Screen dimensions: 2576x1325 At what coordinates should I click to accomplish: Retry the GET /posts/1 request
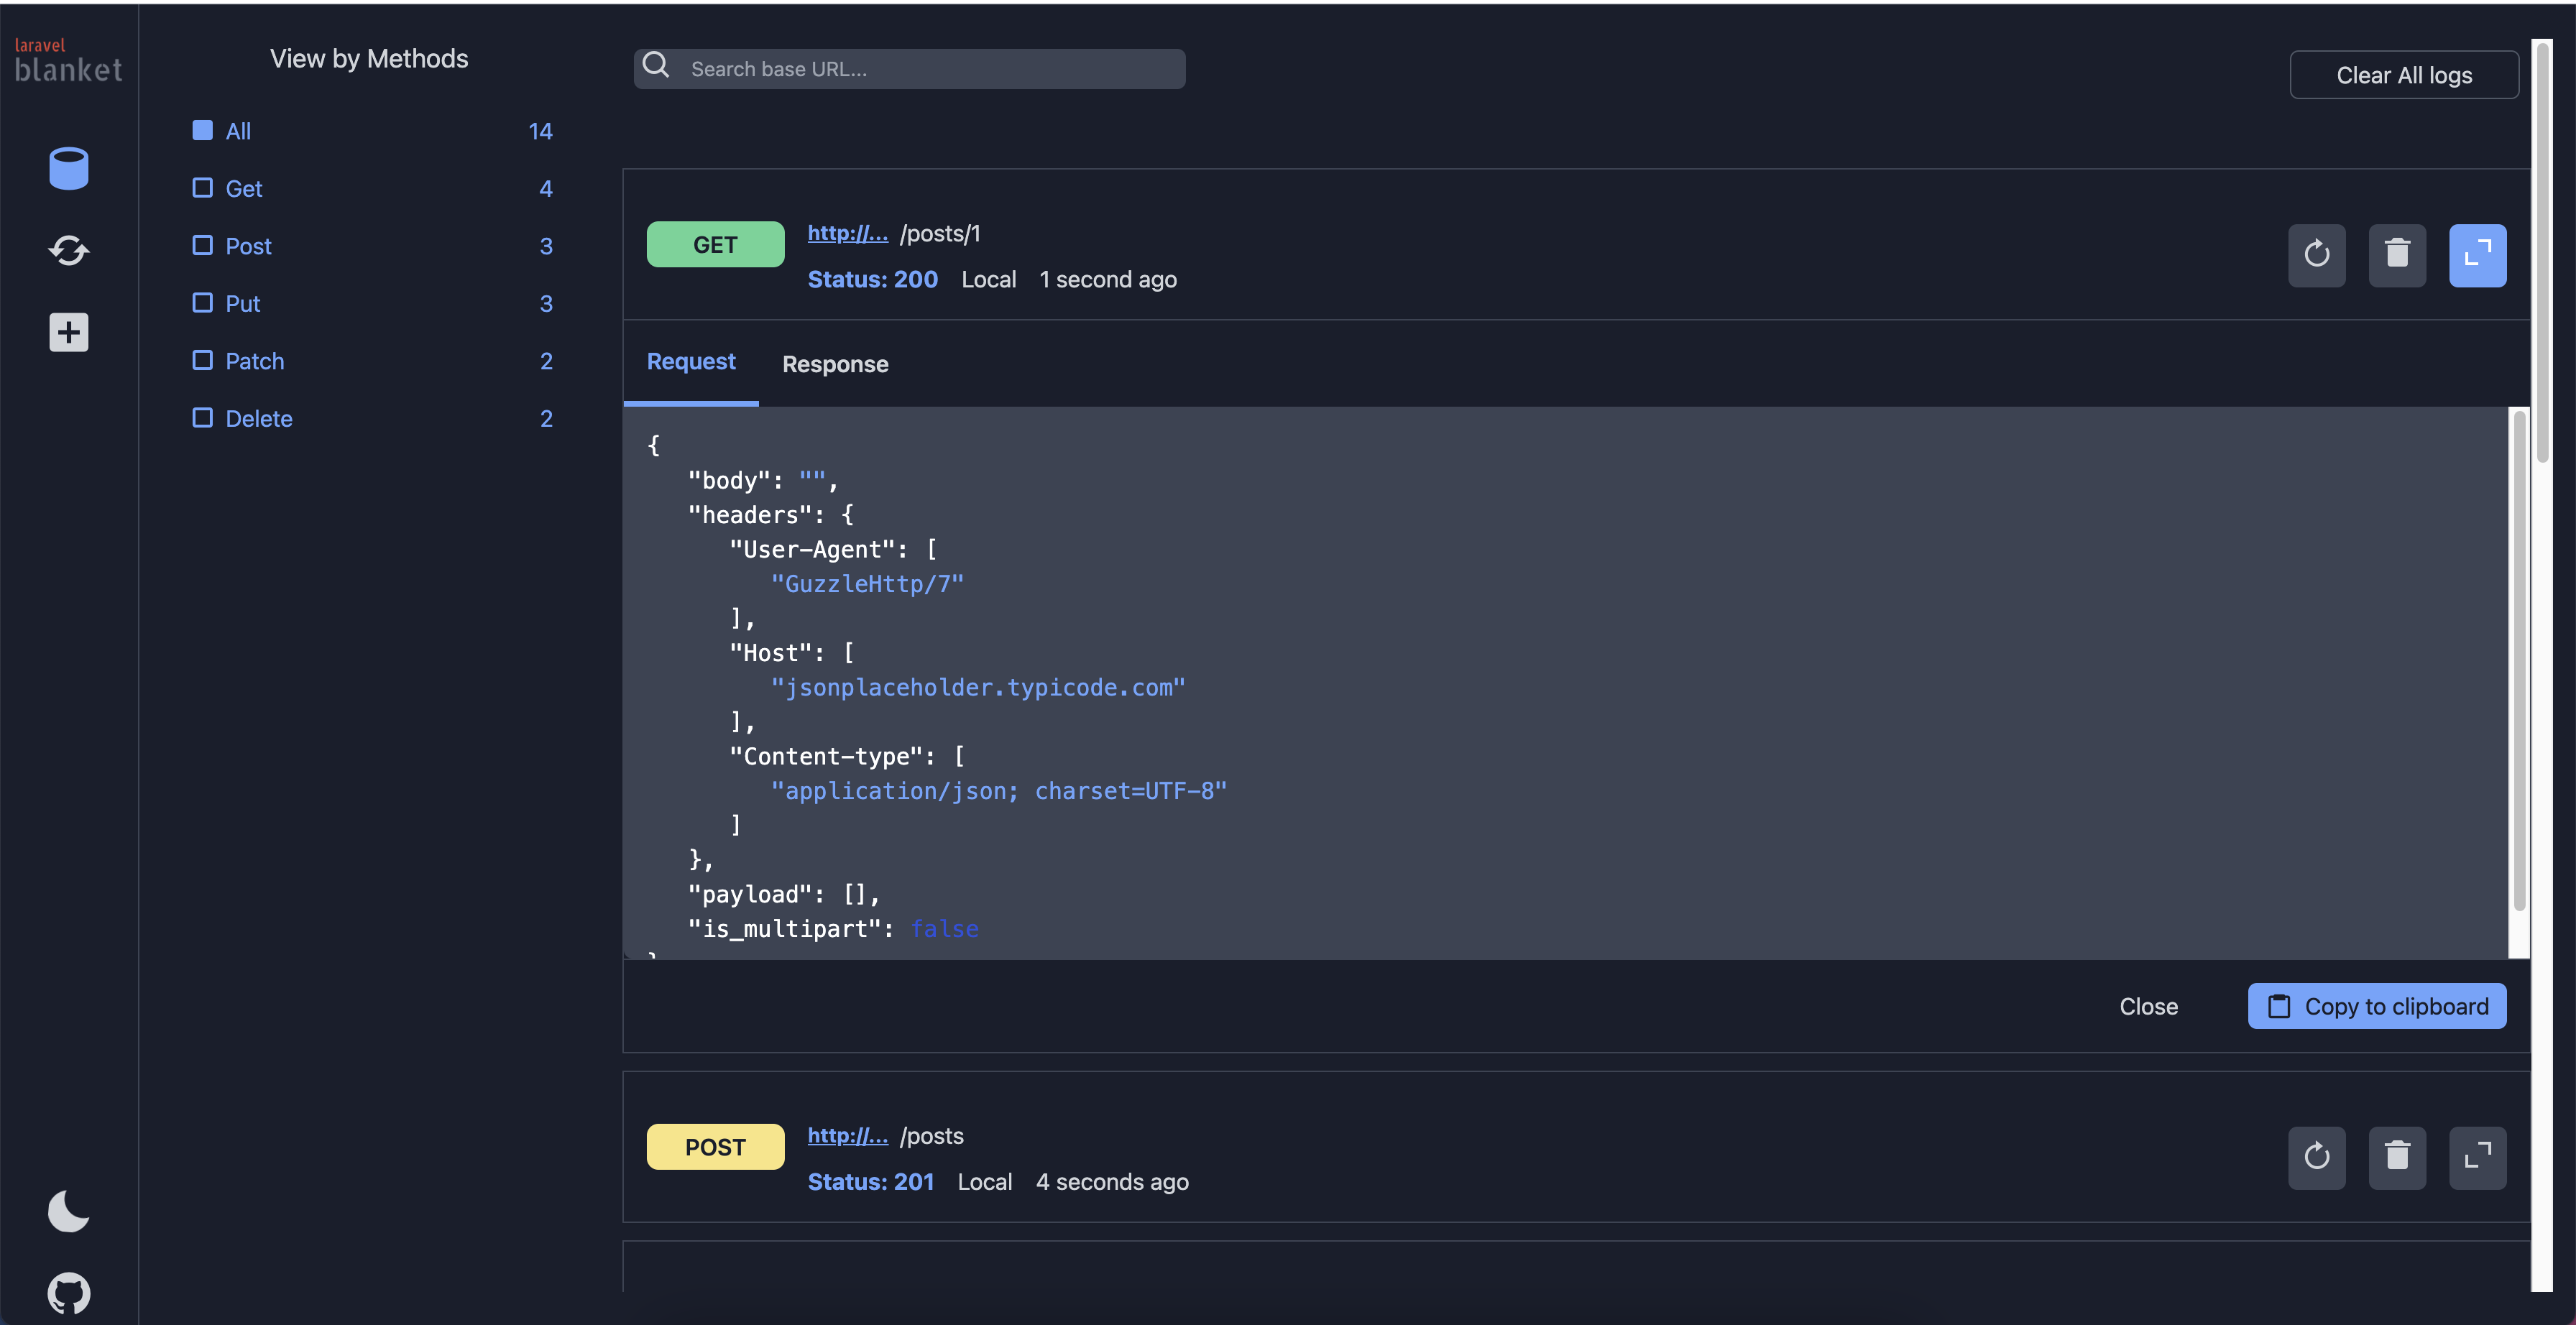(x=2316, y=255)
